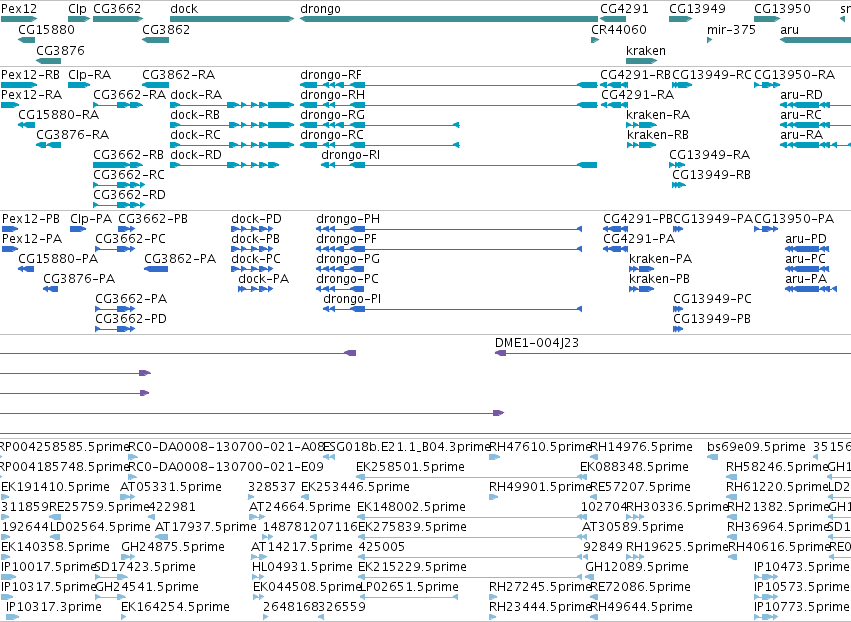Click the aru gene label
This screenshot has width=851, height=622.
pos(789,30)
